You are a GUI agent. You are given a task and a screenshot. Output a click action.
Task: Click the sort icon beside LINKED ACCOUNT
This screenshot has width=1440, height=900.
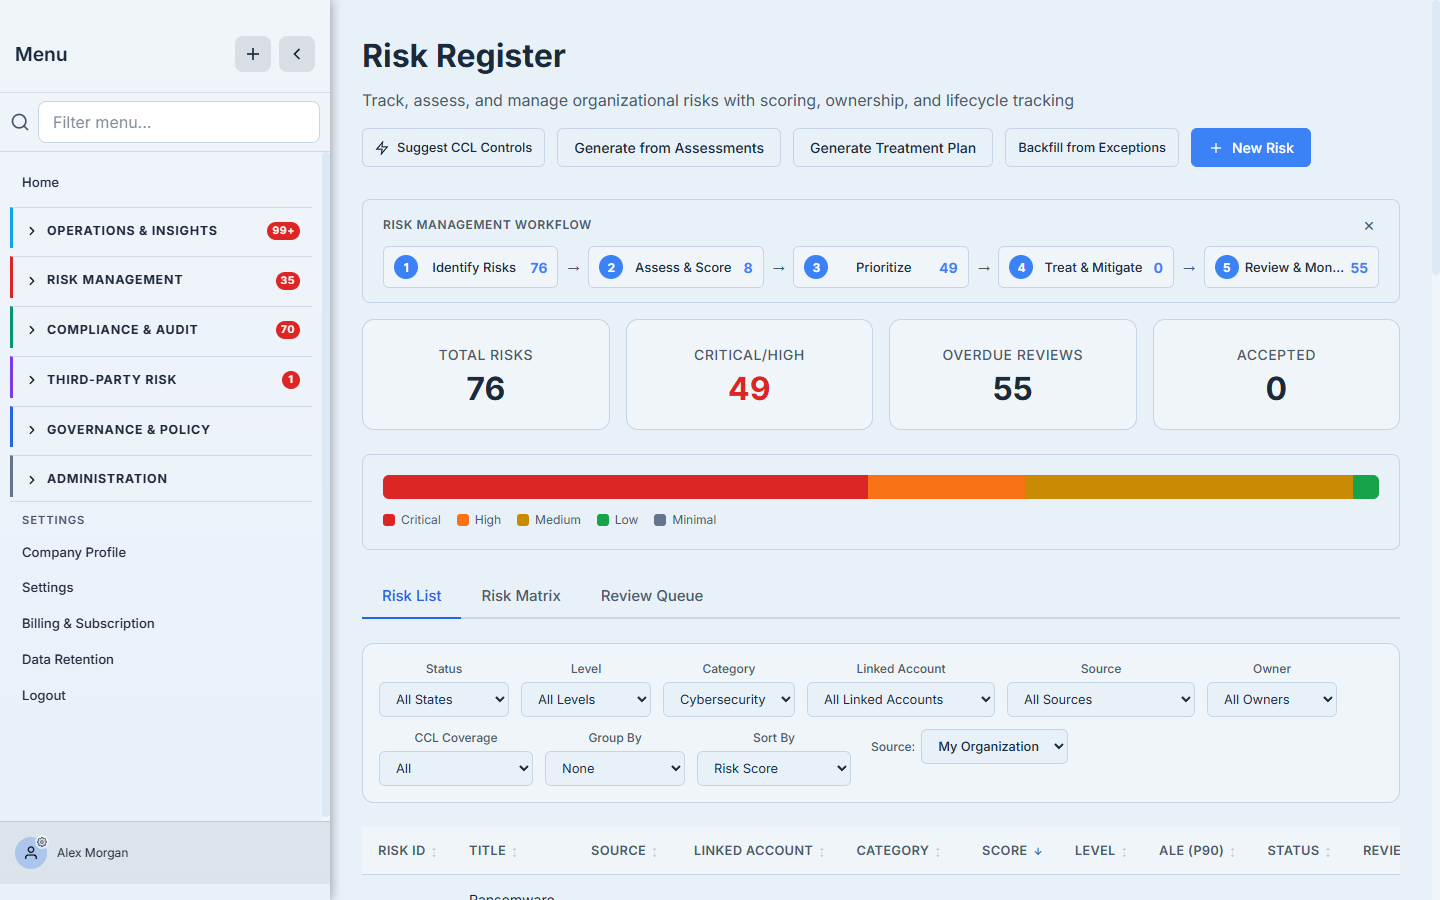(x=822, y=852)
